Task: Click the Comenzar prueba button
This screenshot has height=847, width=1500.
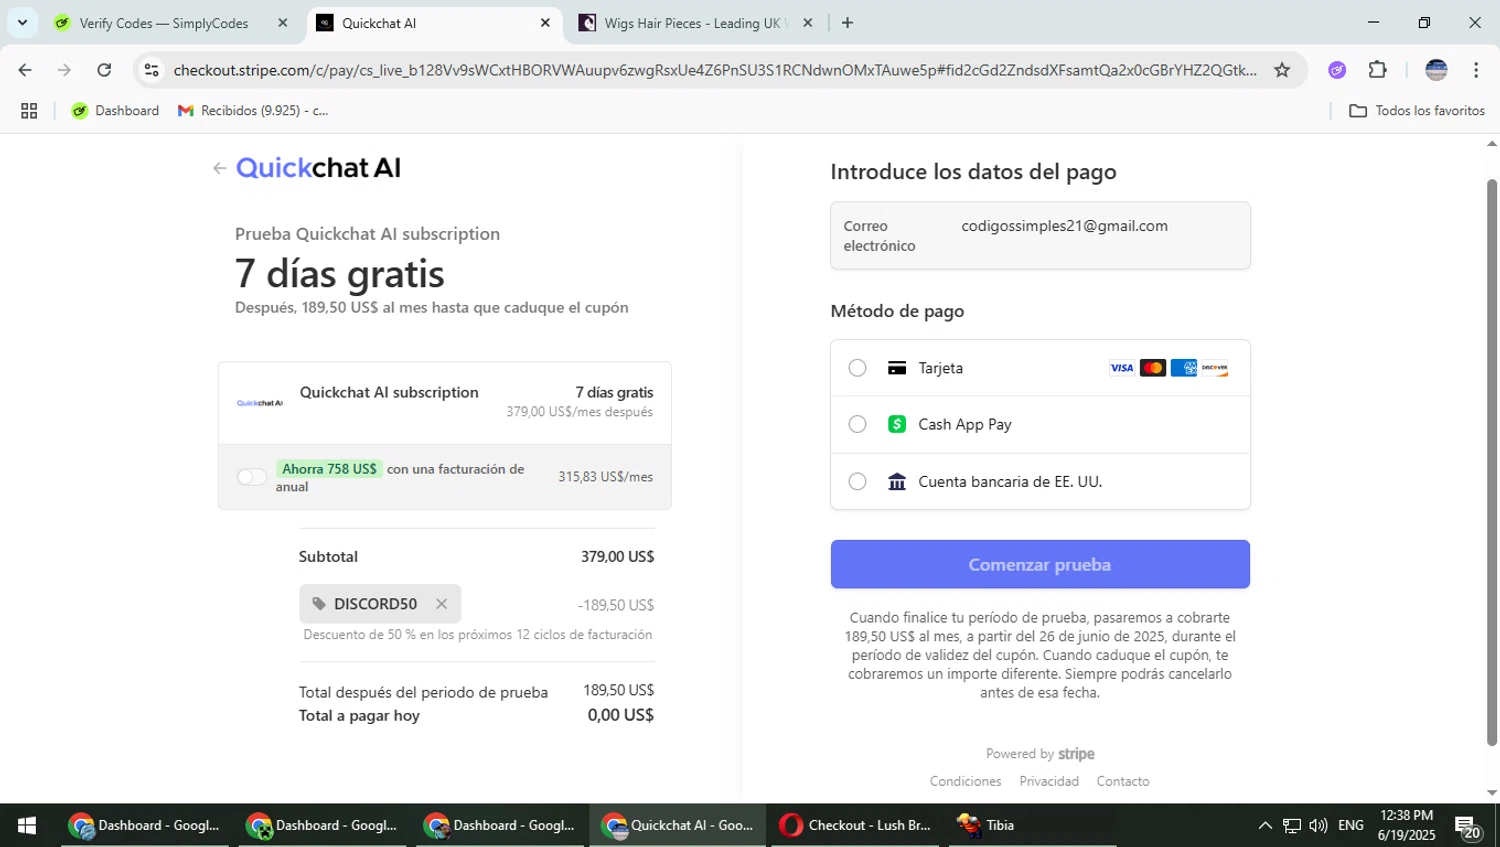Action: [x=1040, y=564]
